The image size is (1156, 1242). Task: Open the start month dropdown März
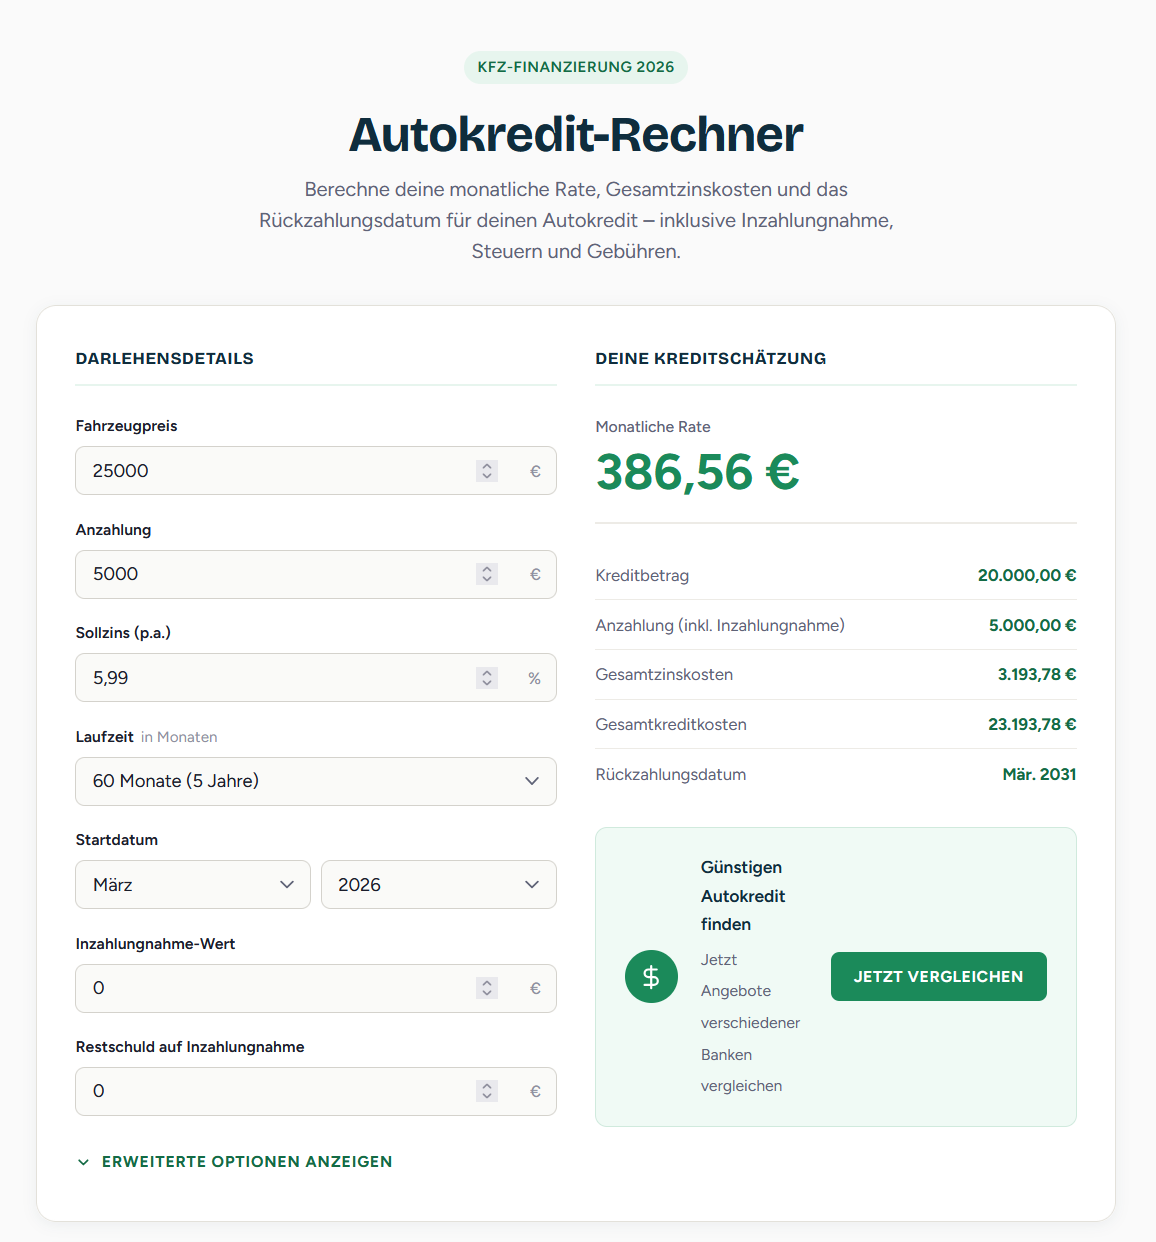pos(193,885)
